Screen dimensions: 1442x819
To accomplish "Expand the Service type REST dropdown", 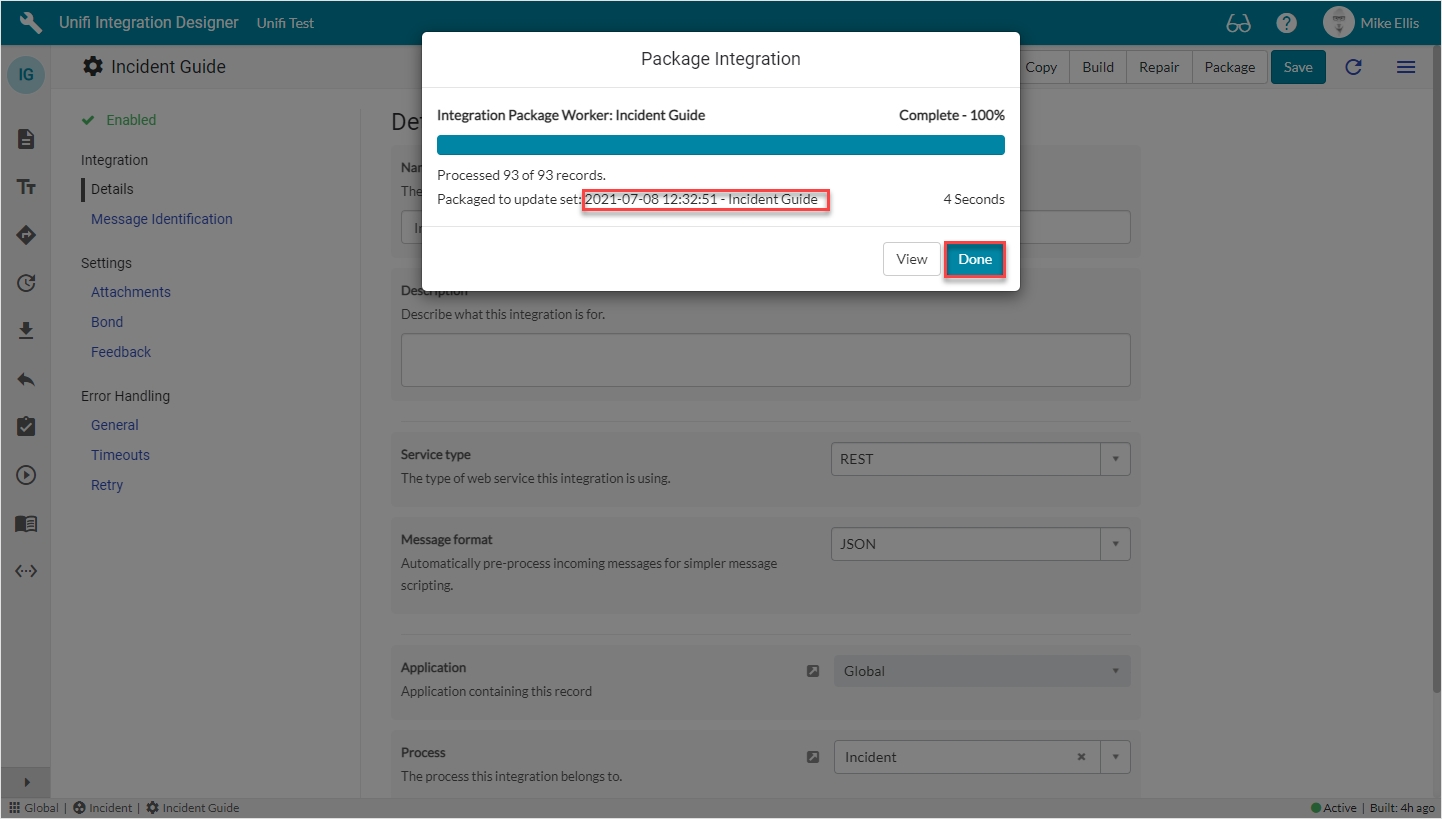I will click(x=1115, y=459).
